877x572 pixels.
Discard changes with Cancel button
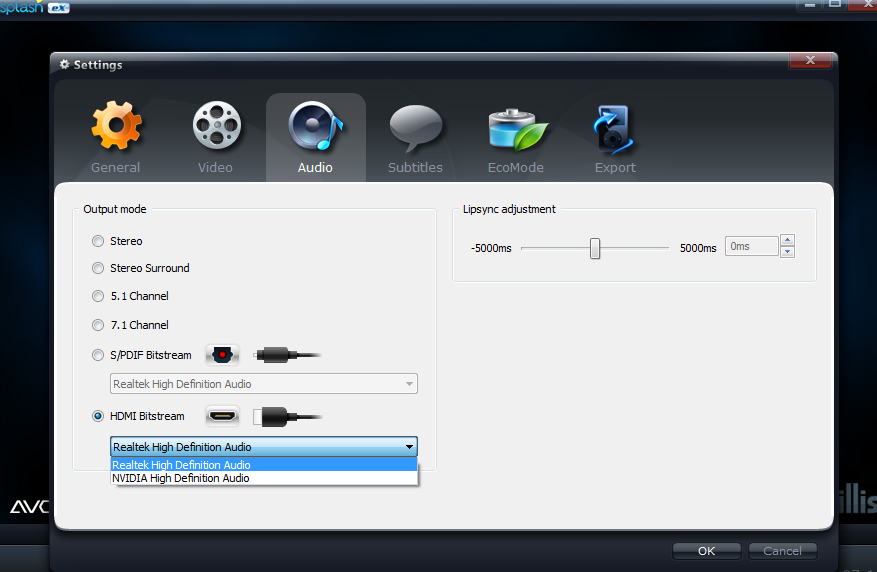coord(782,551)
